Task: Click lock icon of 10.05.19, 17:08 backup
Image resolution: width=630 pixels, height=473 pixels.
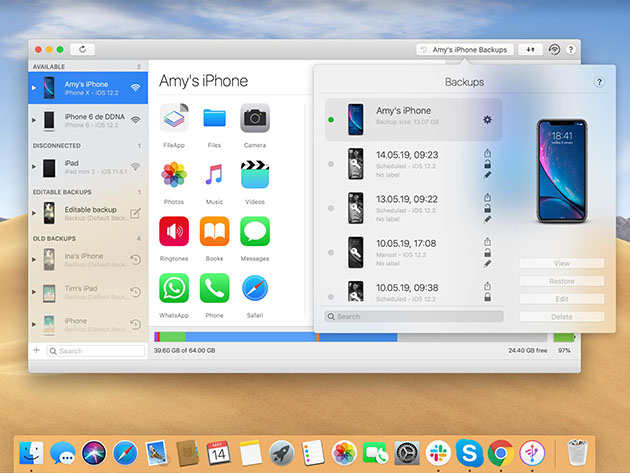Action: pyautogui.click(x=487, y=253)
